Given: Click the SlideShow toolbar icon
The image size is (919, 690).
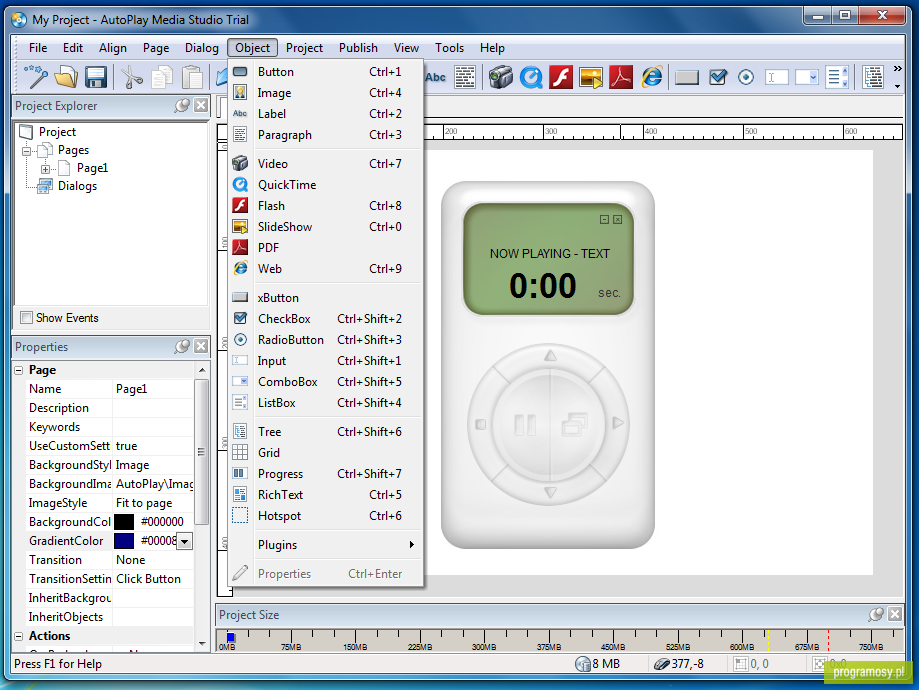Looking at the screenshot, I should coord(591,77).
